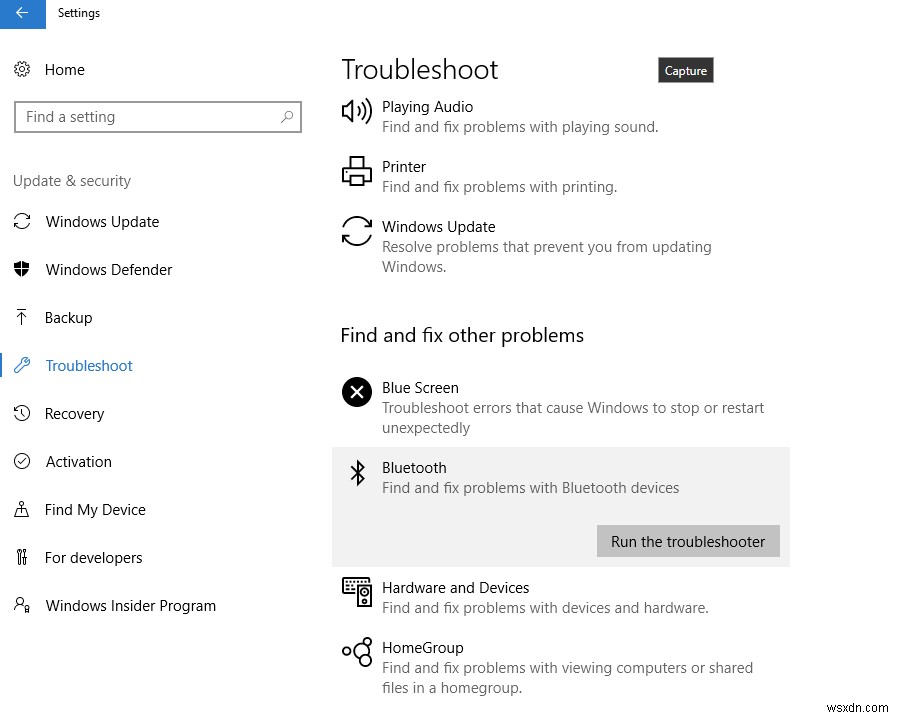
Task: Click Run the troubleshooter for Bluetooth
Action: tap(688, 541)
